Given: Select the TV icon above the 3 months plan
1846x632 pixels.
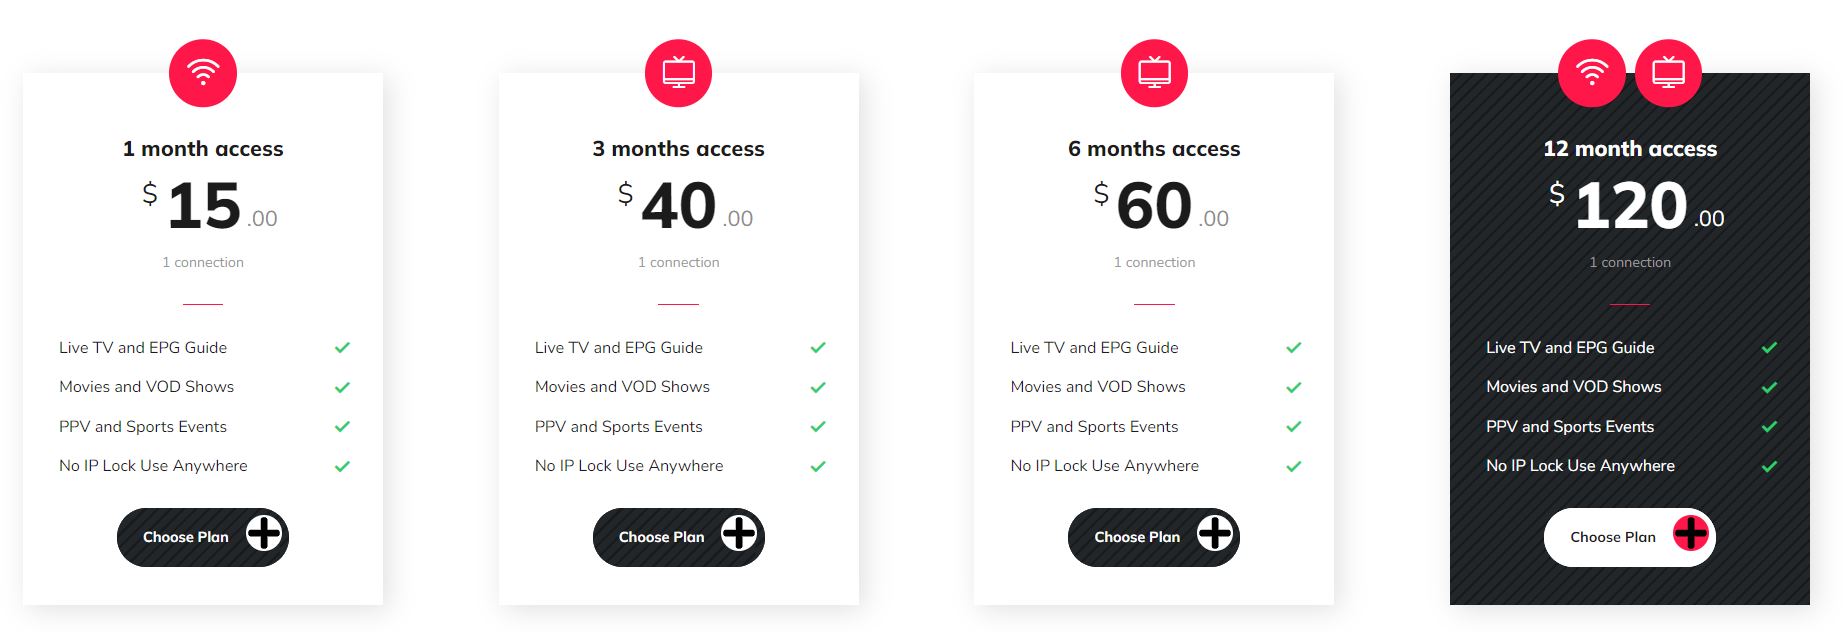Looking at the screenshot, I should 679,72.
